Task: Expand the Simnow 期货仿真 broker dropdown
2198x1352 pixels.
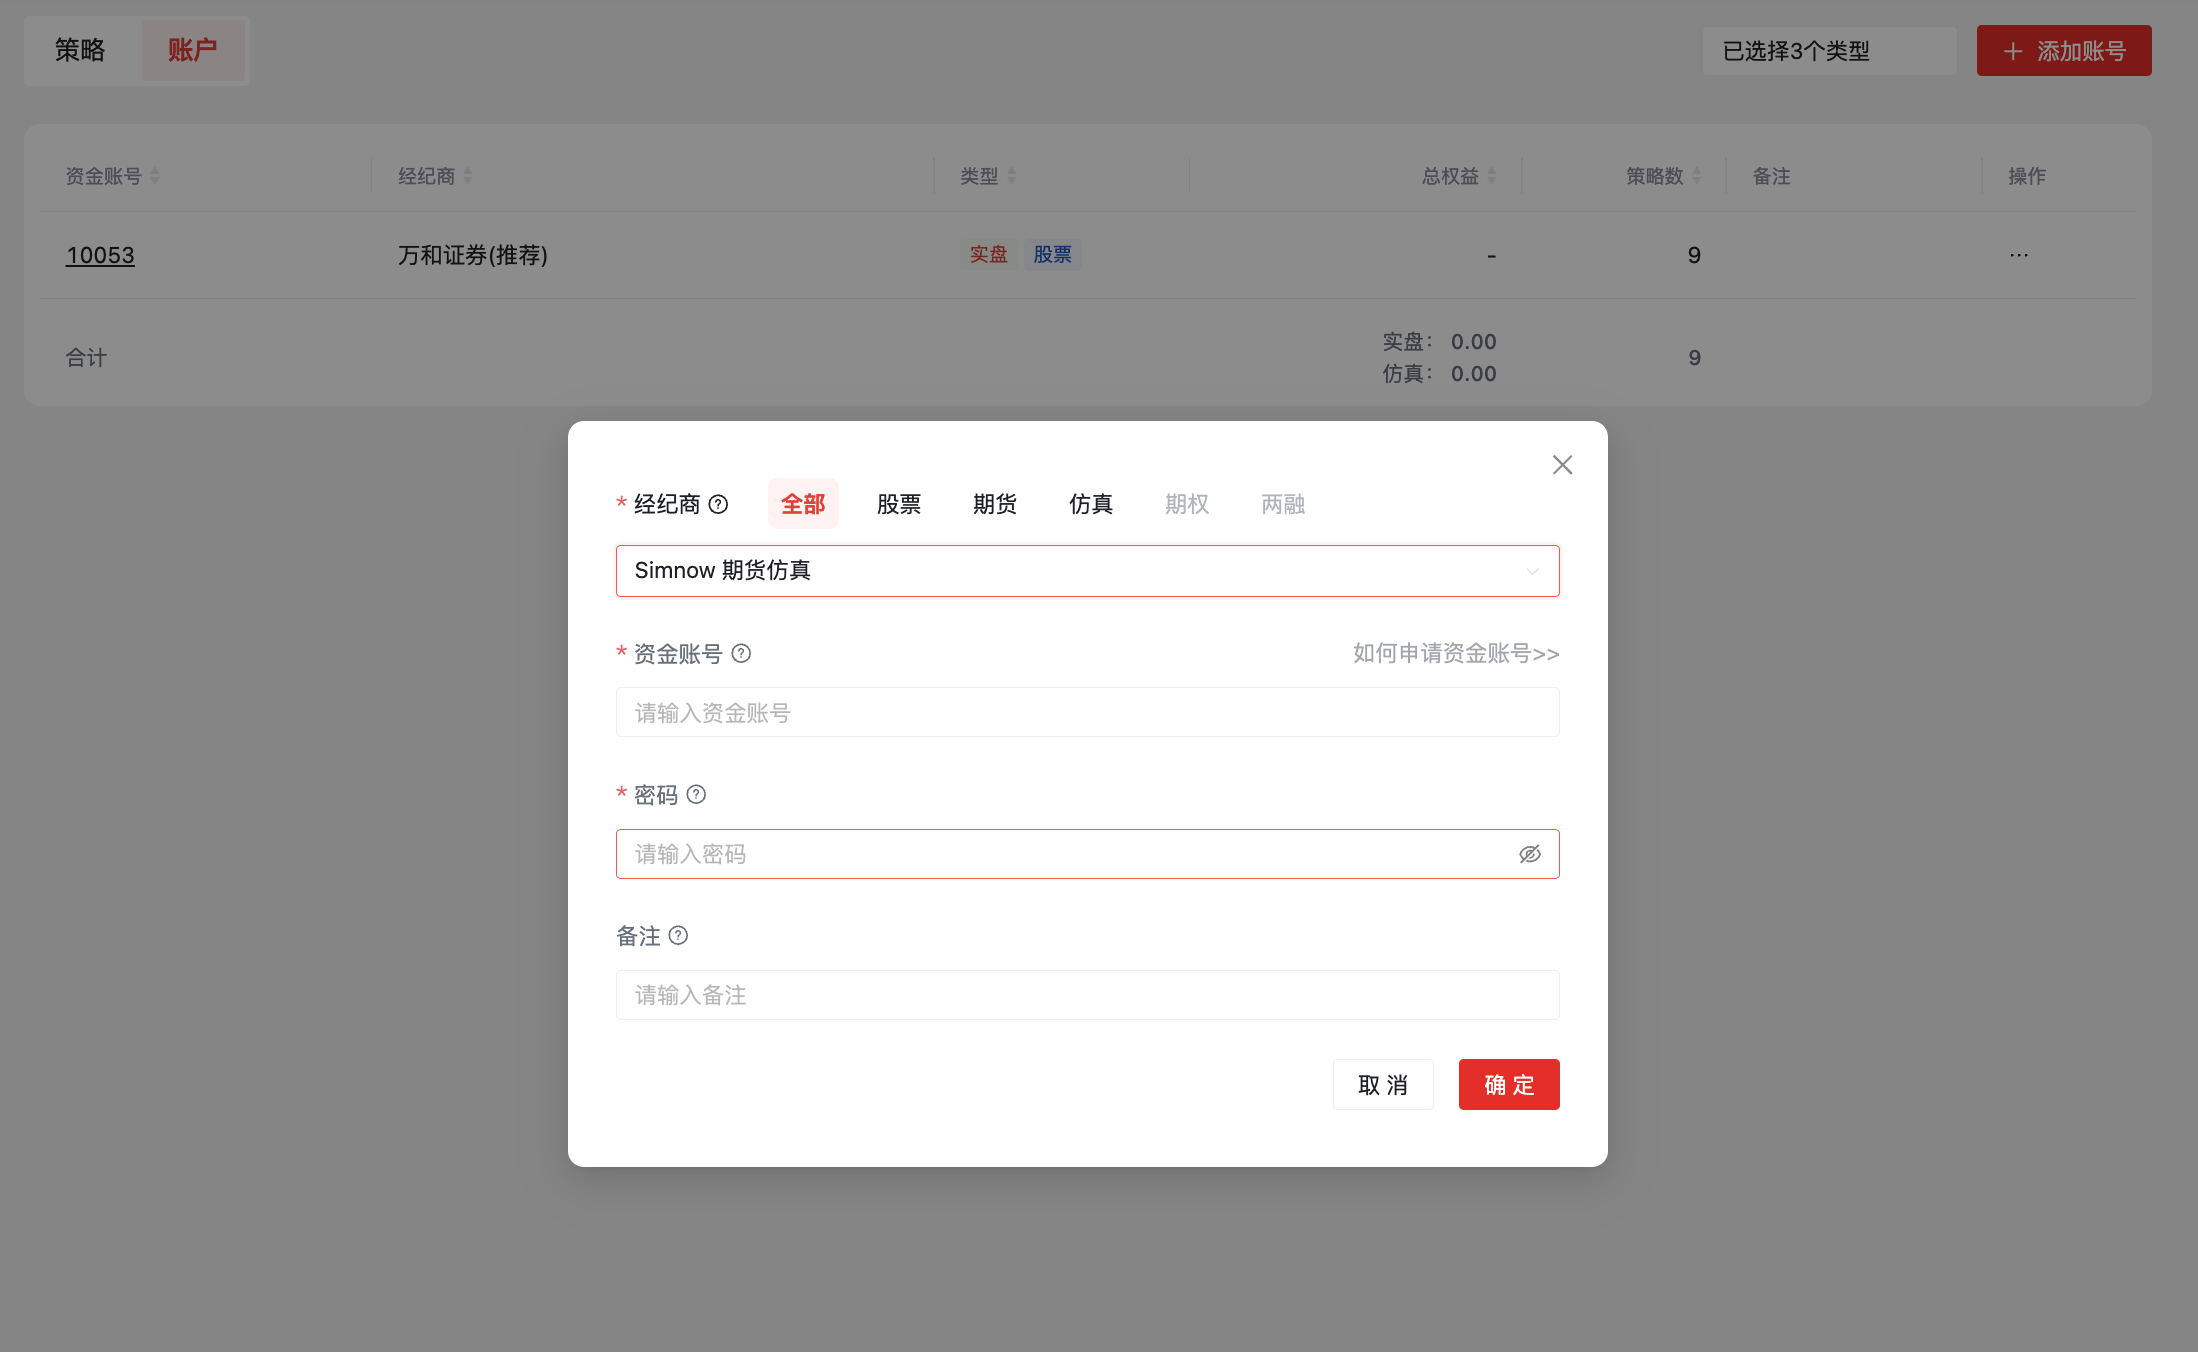Action: [x=1087, y=571]
